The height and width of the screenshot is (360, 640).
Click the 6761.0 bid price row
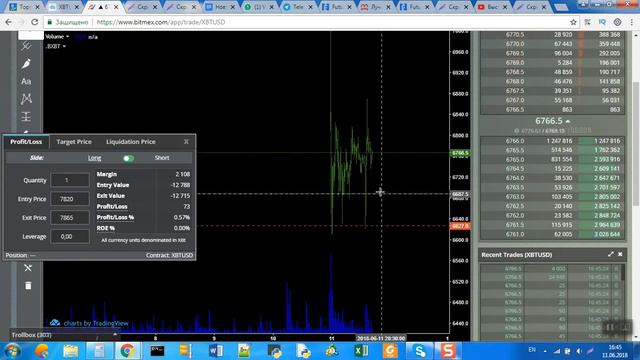pyautogui.click(x=552, y=234)
